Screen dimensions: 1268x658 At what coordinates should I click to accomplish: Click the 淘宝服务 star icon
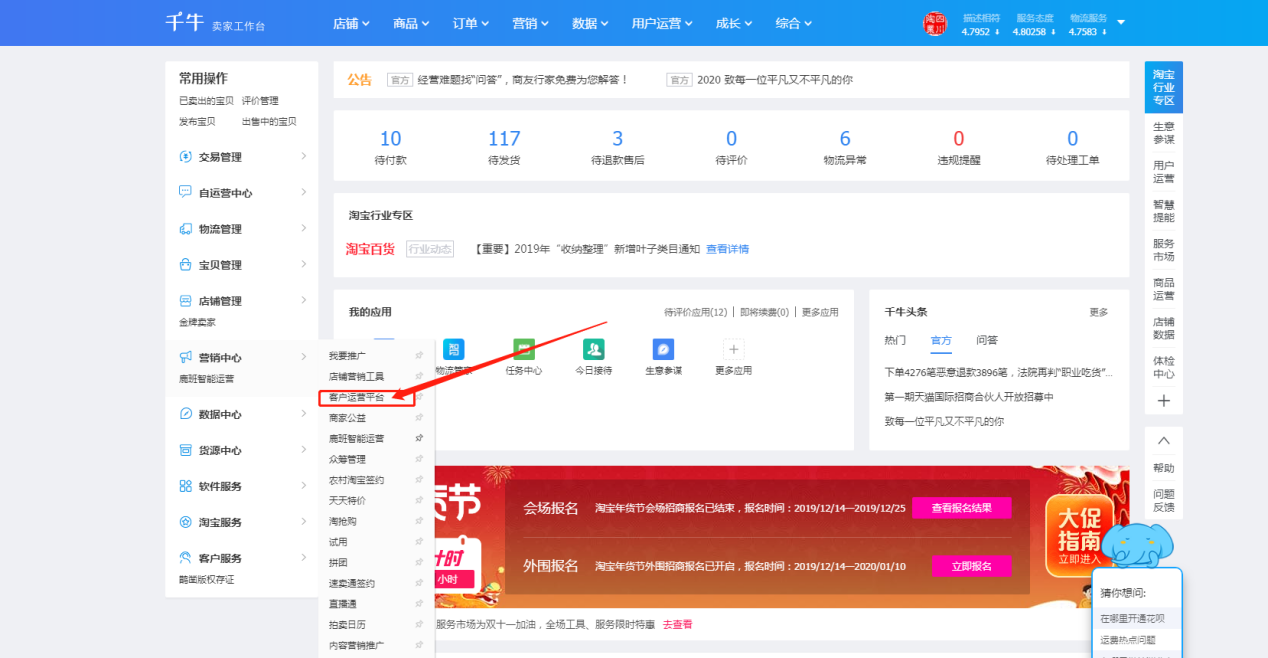(x=185, y=522)
